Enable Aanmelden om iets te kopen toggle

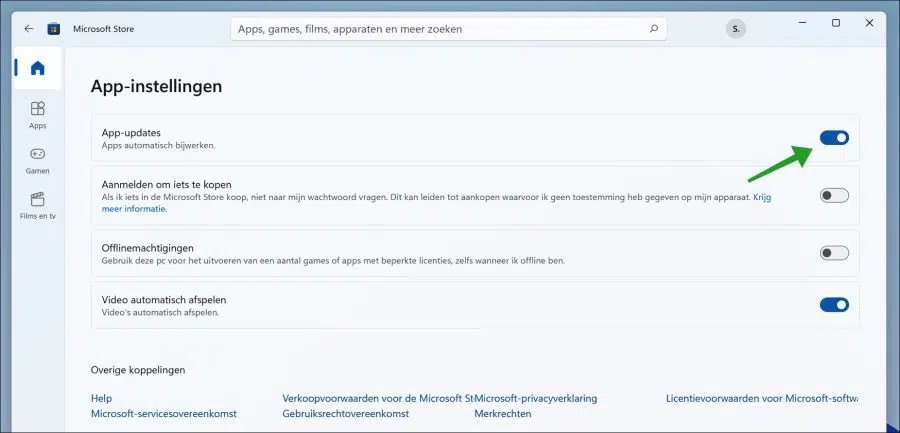(834, 196)
